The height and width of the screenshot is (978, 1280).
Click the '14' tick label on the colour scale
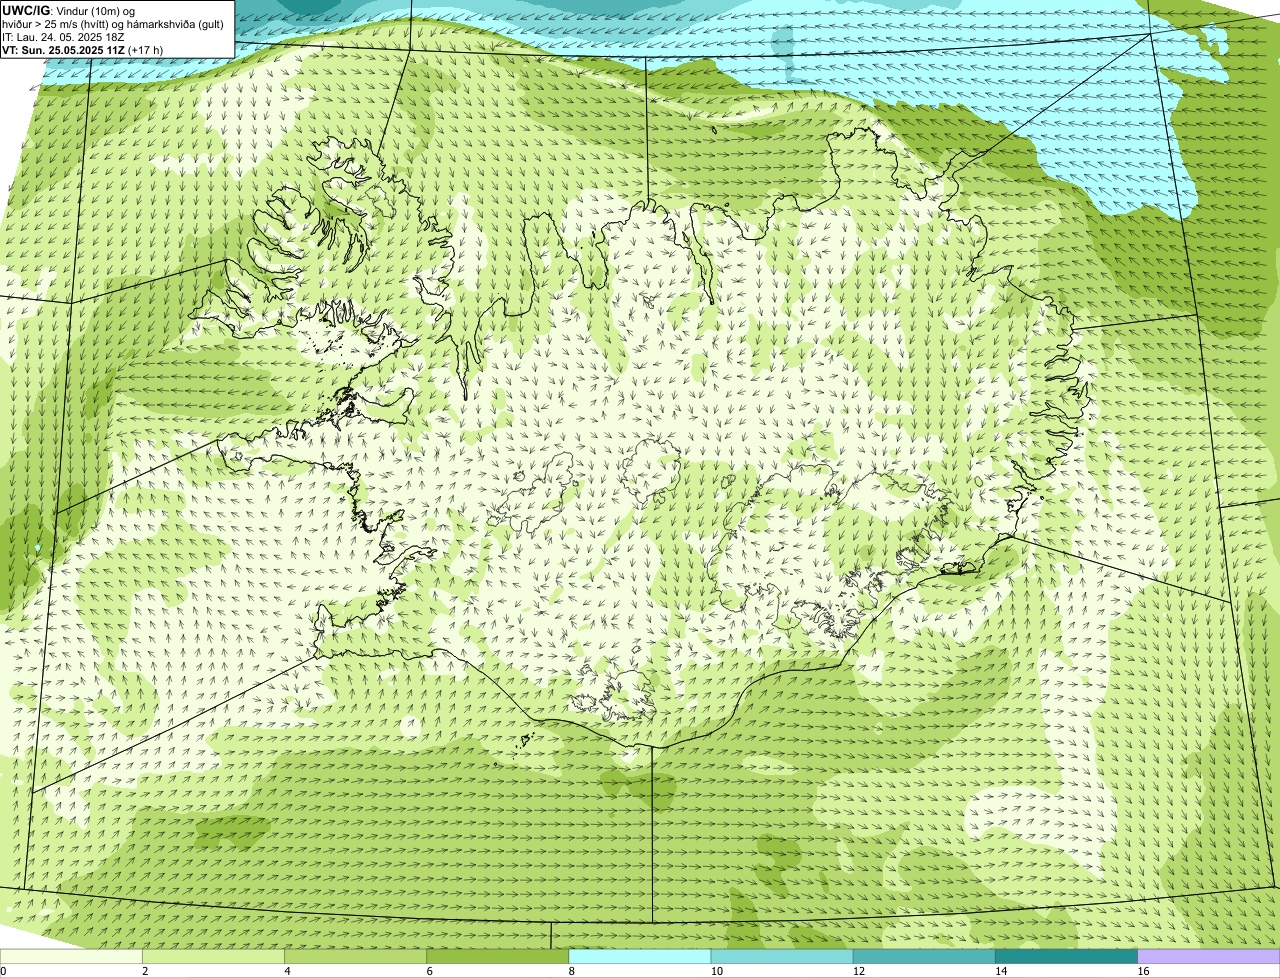[1001, 971]
